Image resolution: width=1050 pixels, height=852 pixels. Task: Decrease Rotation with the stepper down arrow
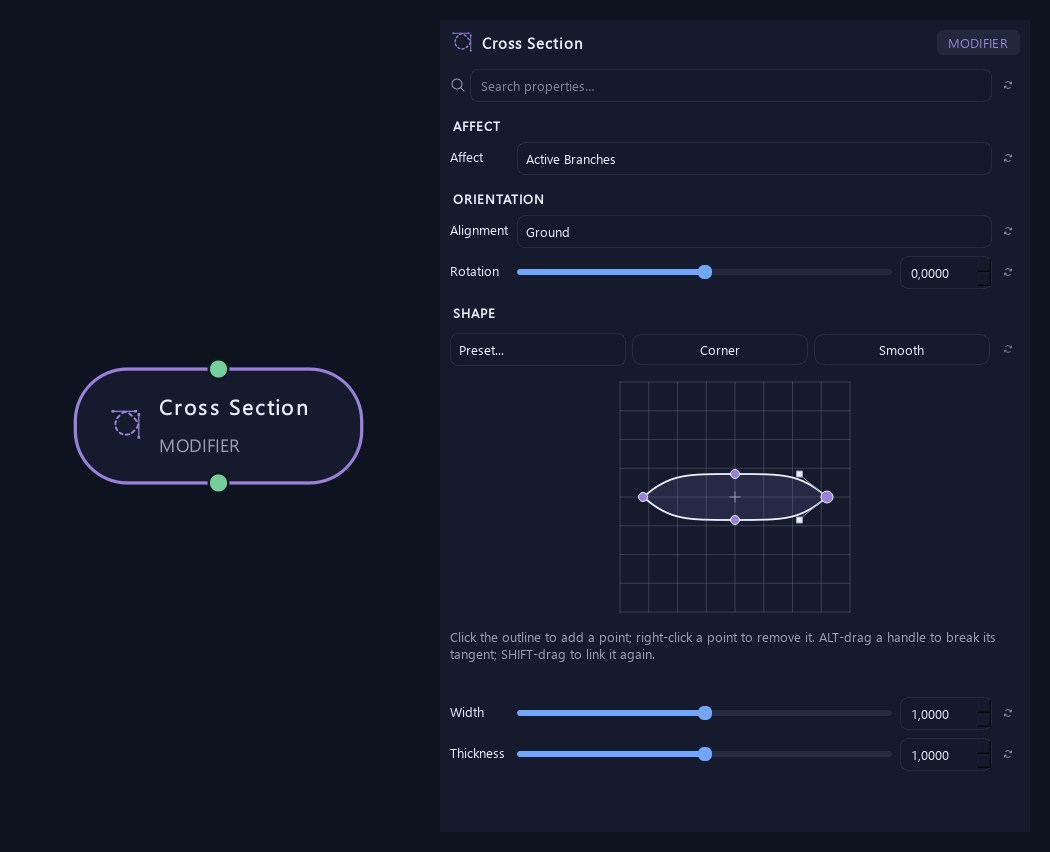(984, 280)
